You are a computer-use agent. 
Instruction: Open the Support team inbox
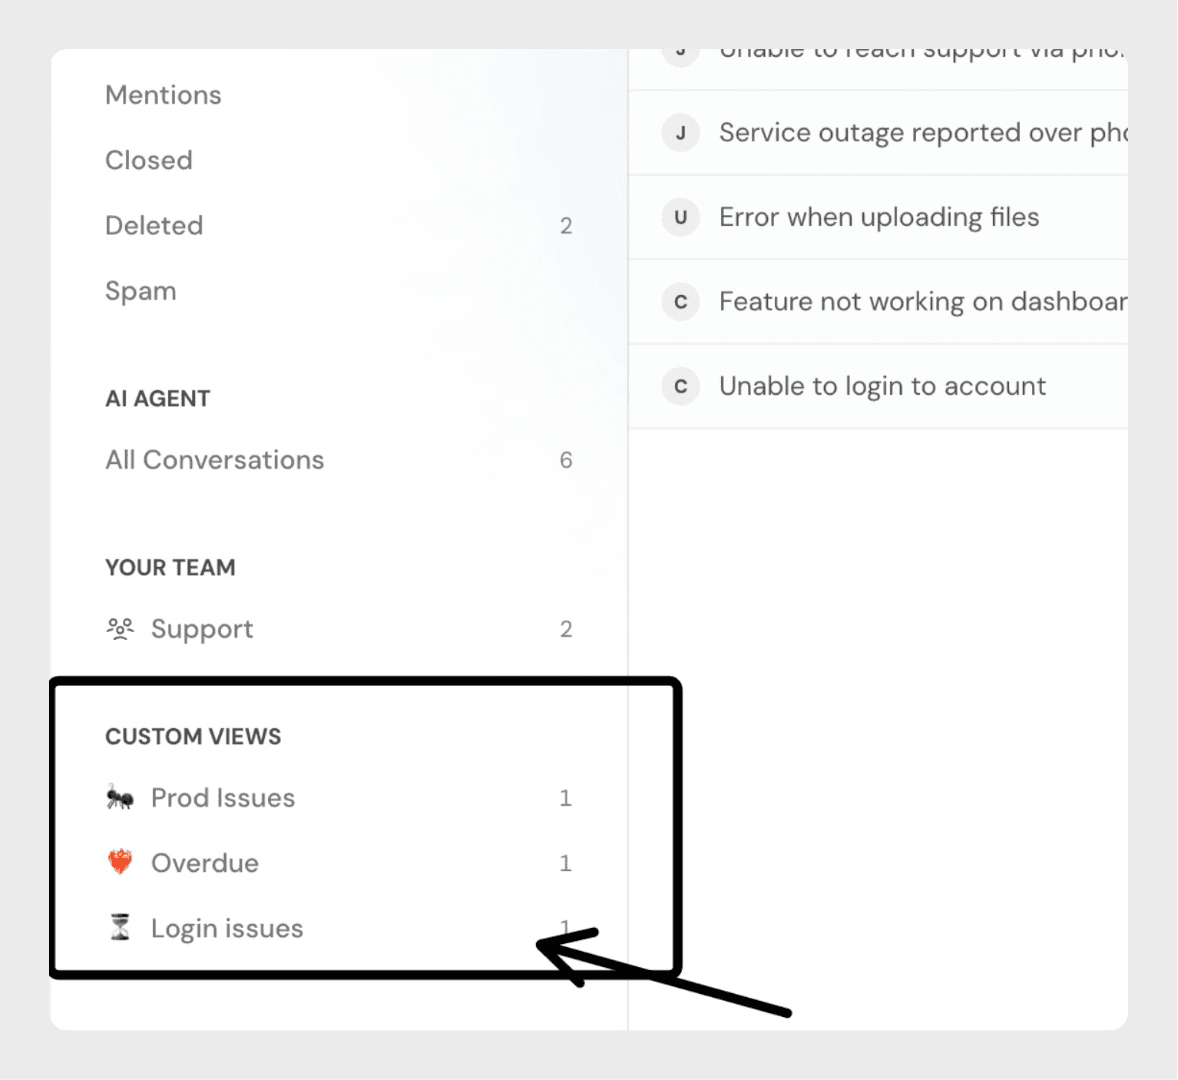click(202, 629)
